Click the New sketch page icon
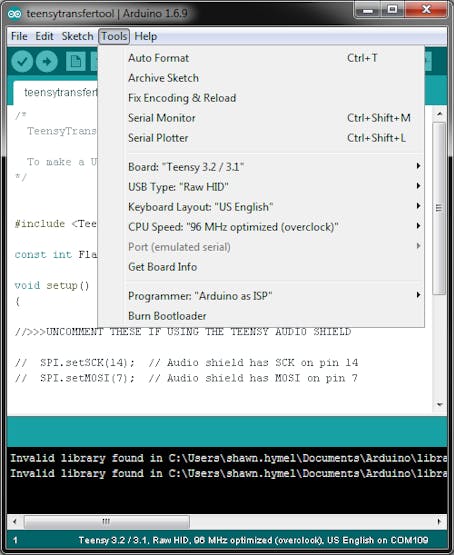454x555 pixels. coord(75,62)
